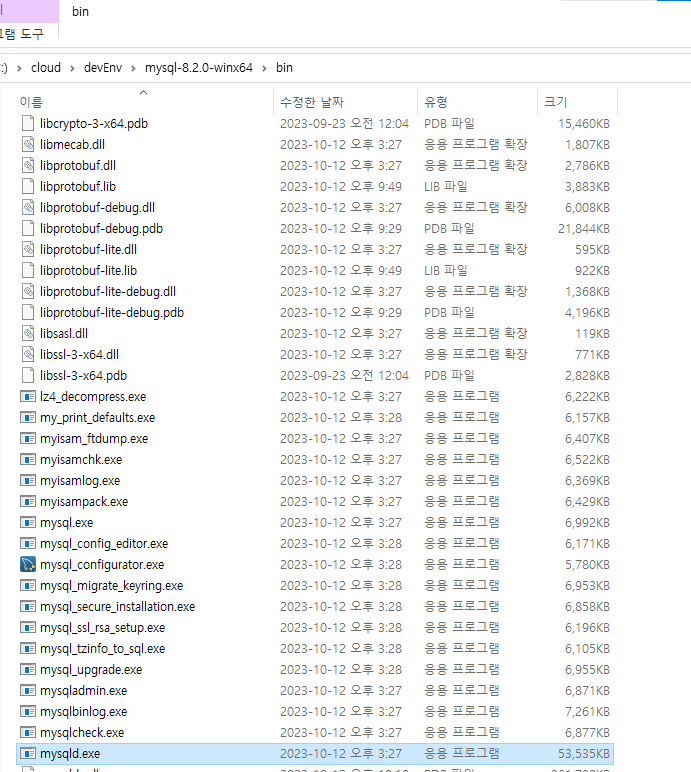This screenshot has width=691, height=772.
Task: Click the my_print_defaults.exe application icon
Action: pyautogui.click(x=28, y=418)
